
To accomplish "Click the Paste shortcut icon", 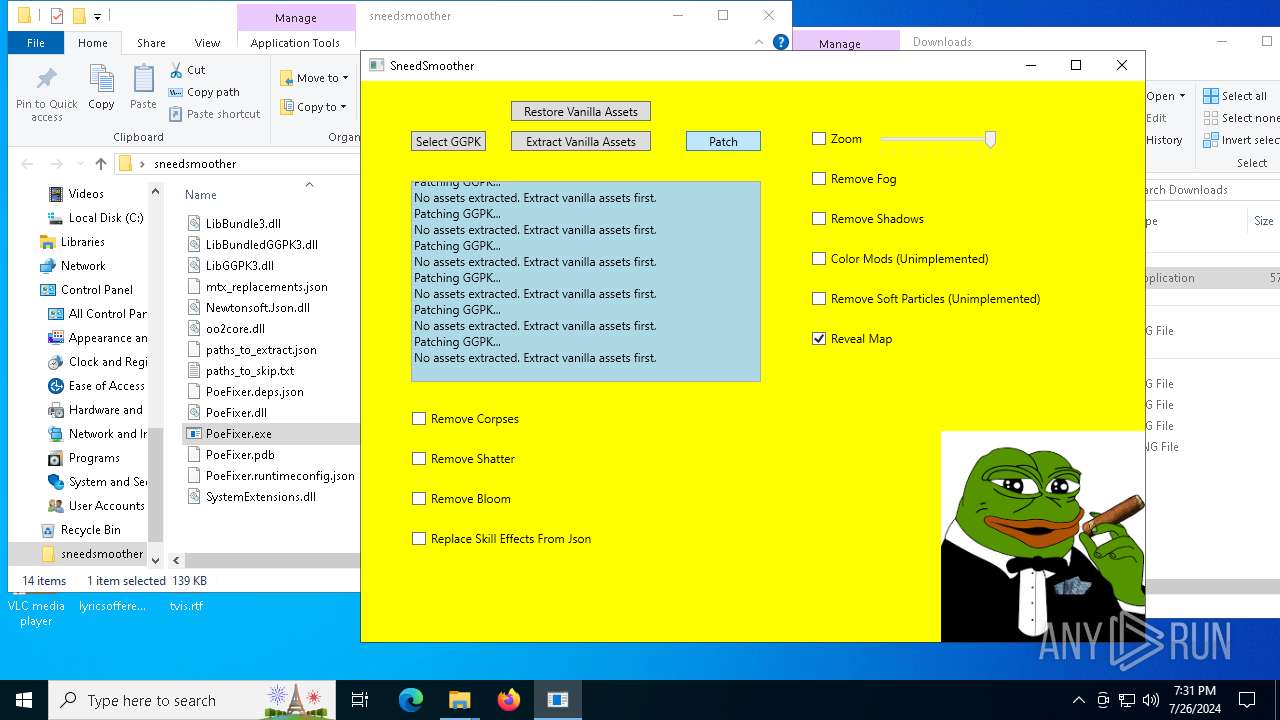I will tap(176, 114).
